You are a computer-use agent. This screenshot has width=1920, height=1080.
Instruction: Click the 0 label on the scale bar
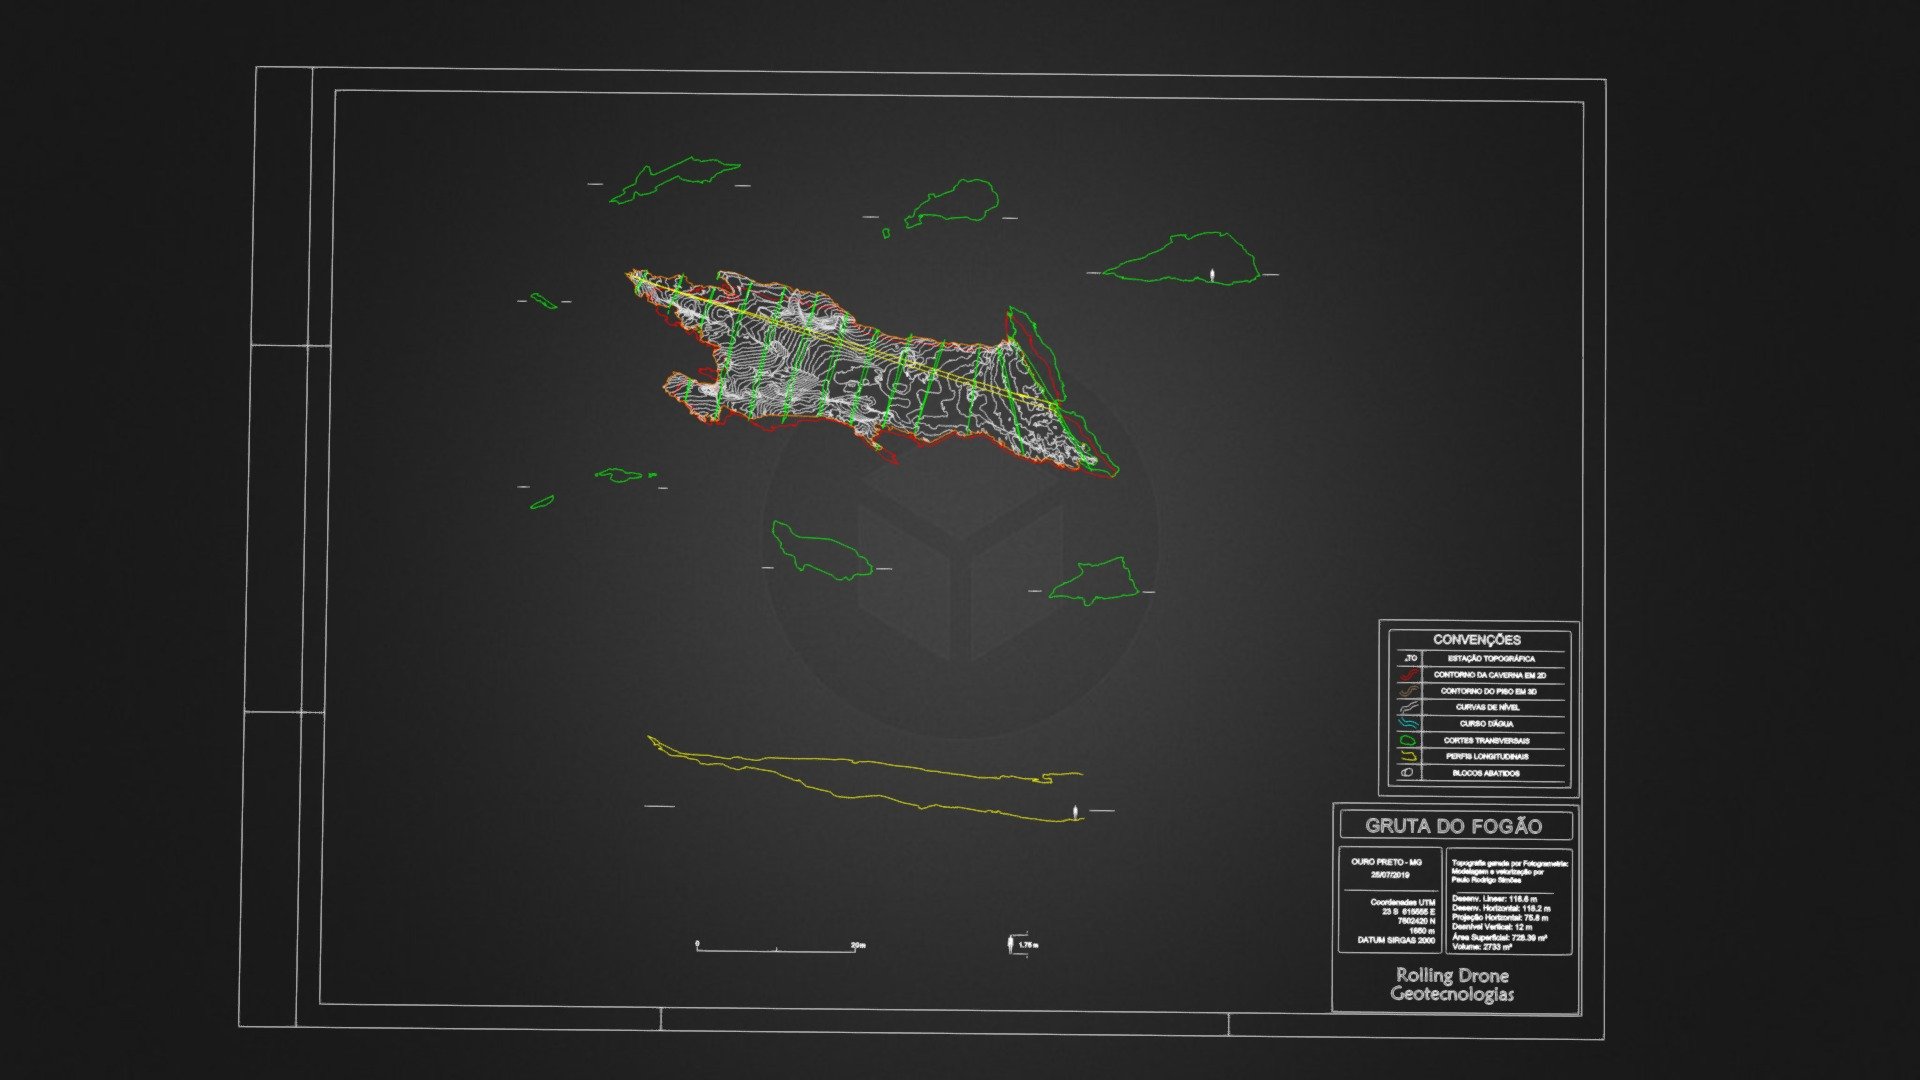(x=697, y=943)
